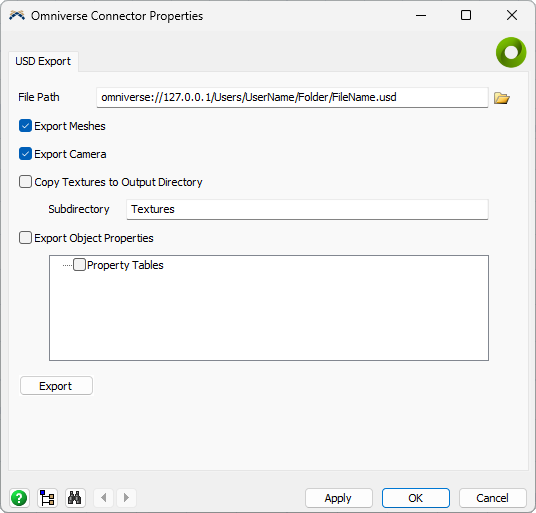
Task: Disable the Export Camera checkbox
Action: (25, 154)
